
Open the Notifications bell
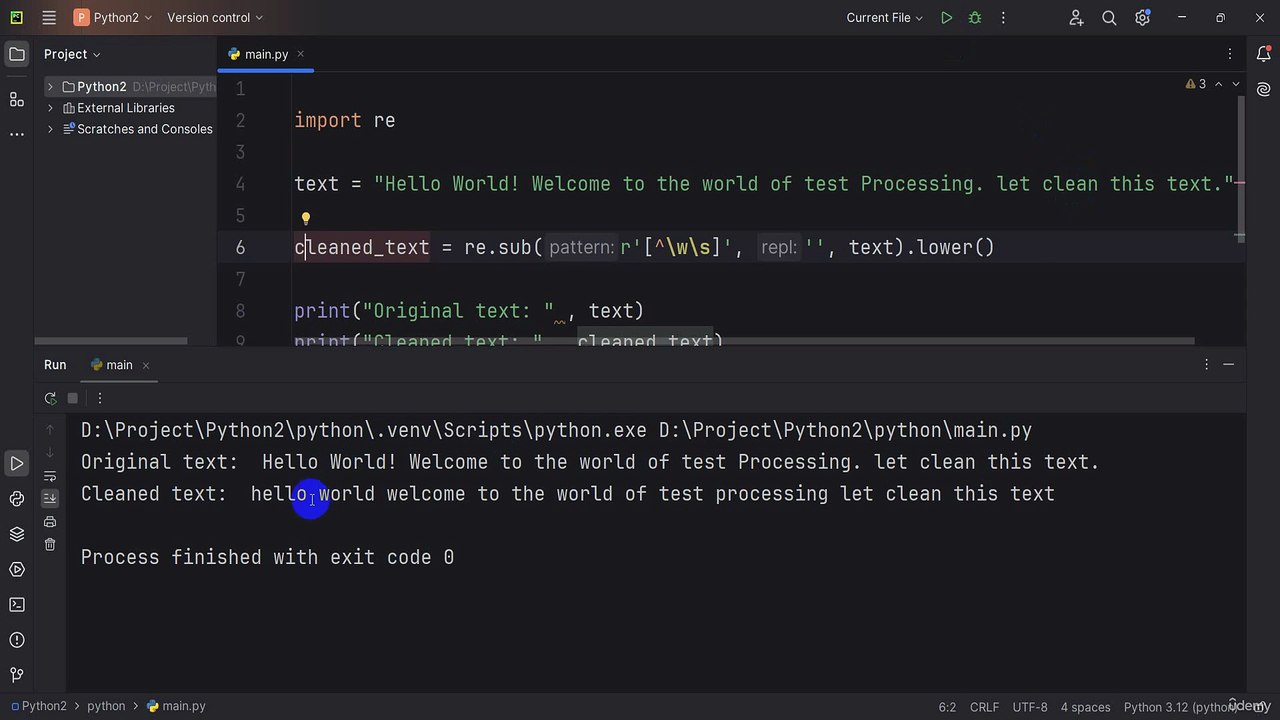(1263, 54)
